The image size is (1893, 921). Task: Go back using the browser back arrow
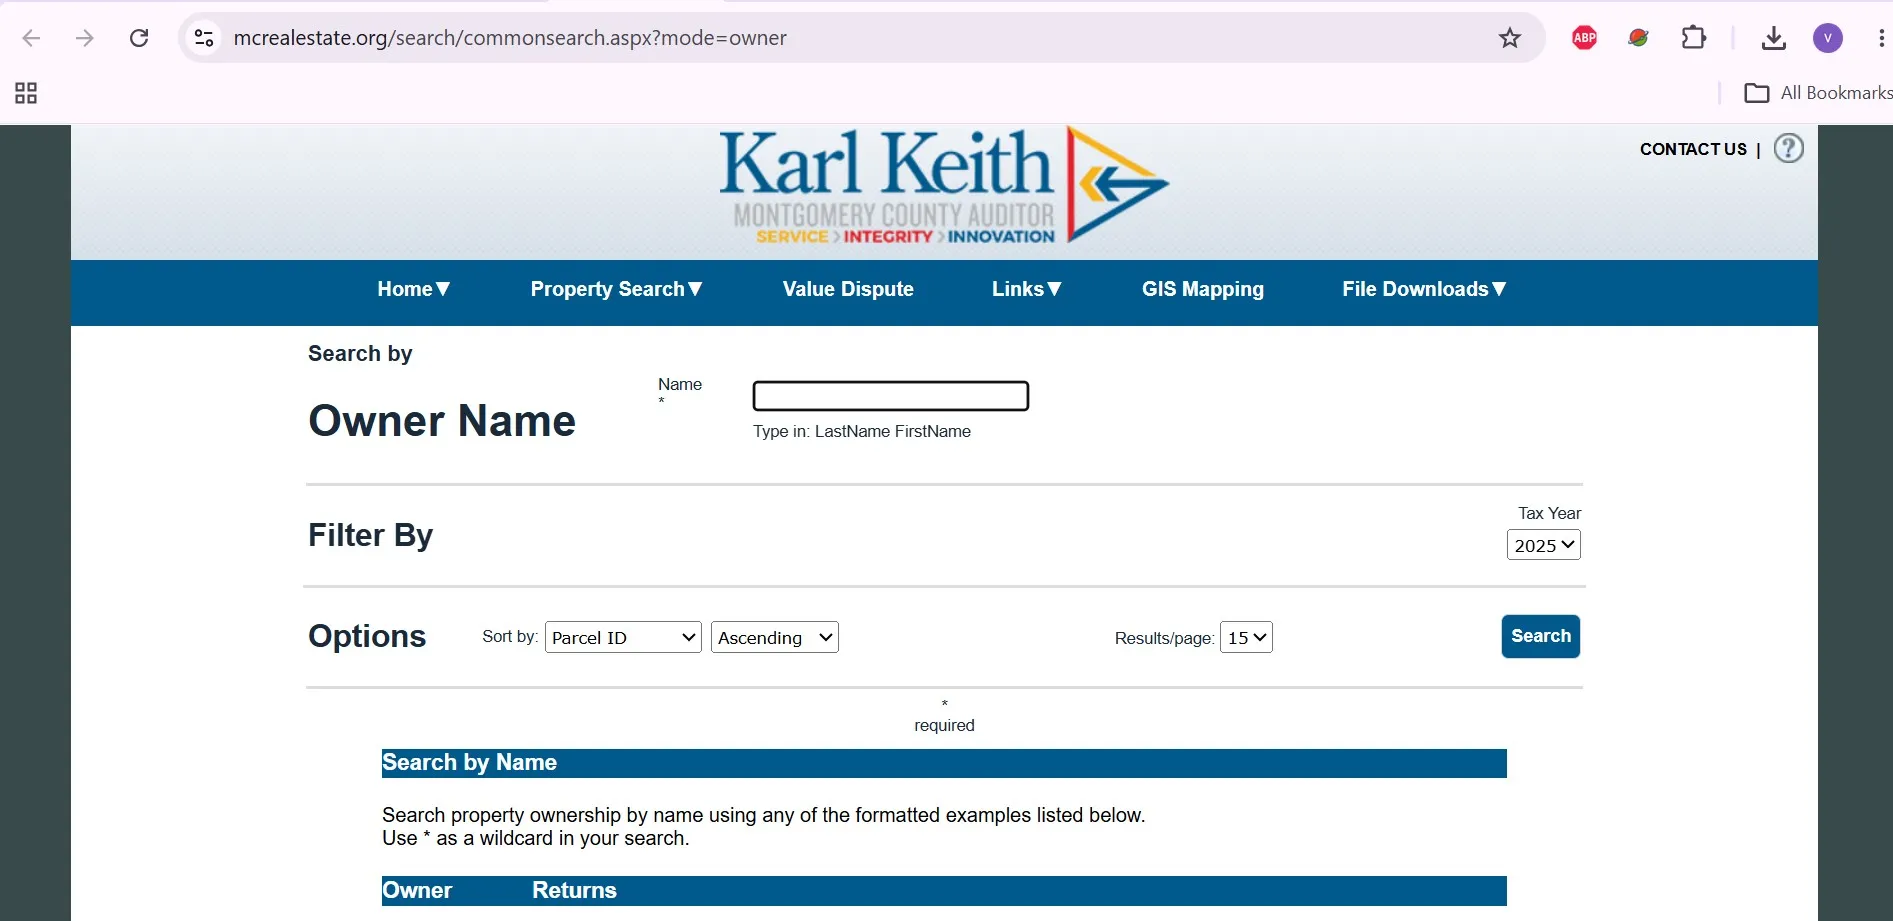click(31, 38)
